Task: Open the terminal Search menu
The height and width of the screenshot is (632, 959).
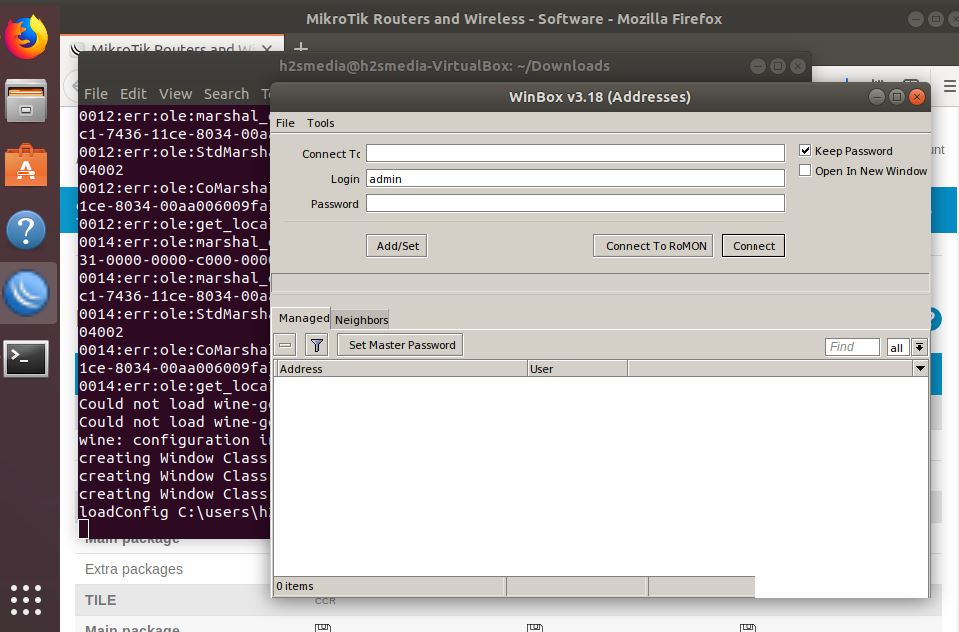Action: tap(226, 94)
